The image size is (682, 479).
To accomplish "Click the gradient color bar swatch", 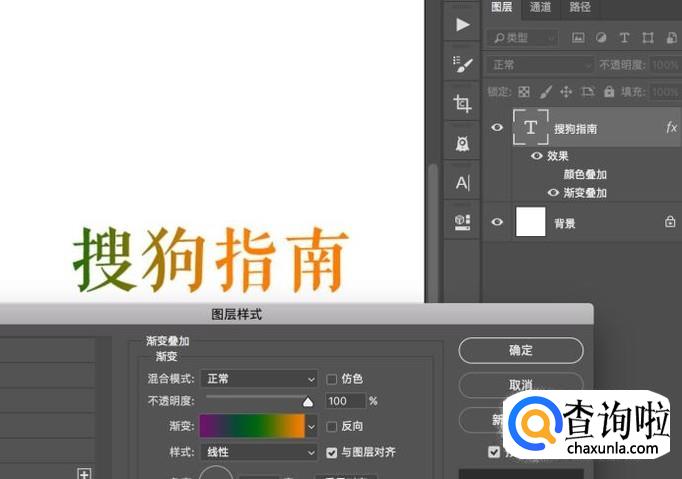I will [252, 426].
